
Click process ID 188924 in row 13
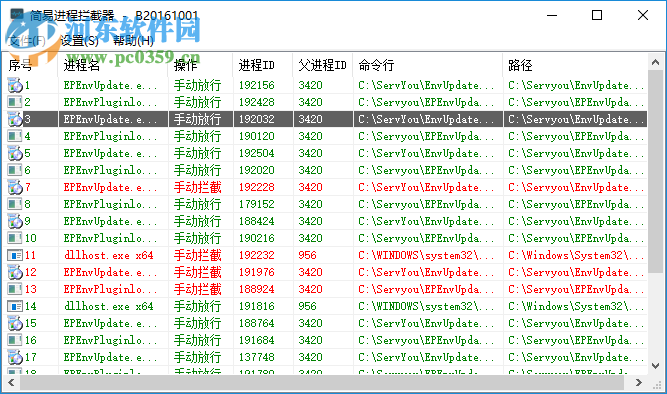point(257,289)
